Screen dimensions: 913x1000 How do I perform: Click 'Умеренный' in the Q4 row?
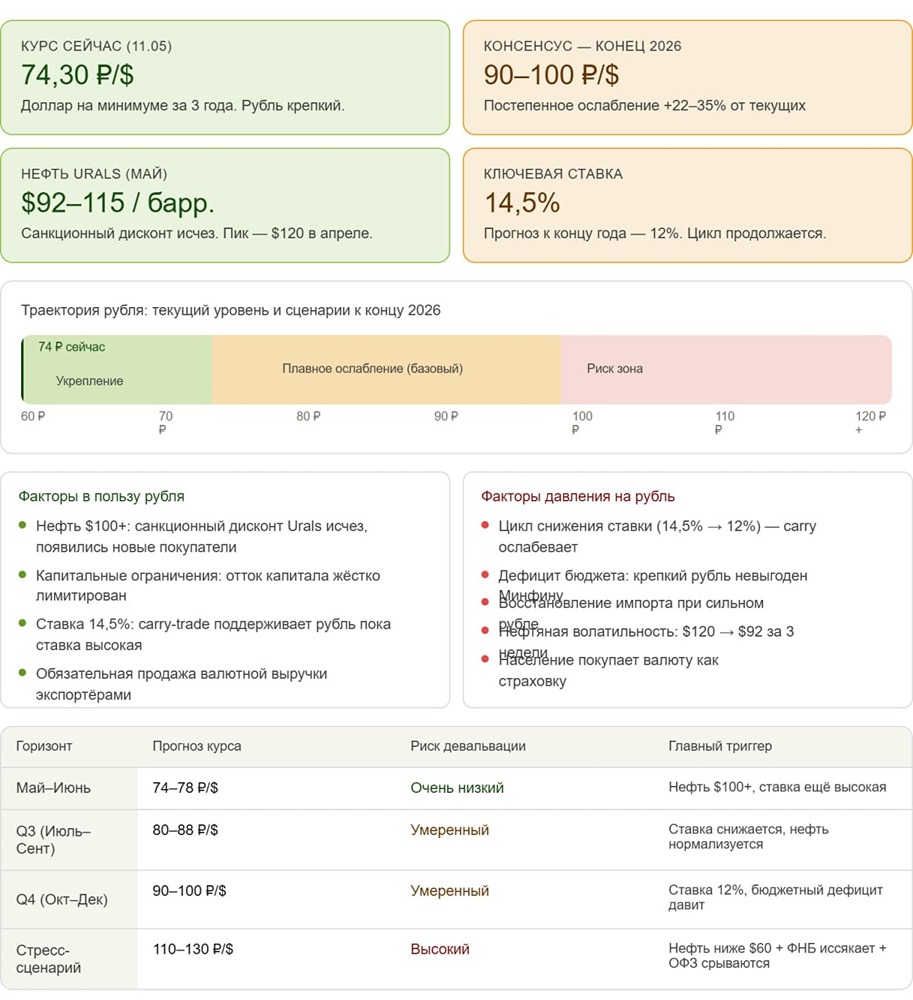[x=449, y=890]
